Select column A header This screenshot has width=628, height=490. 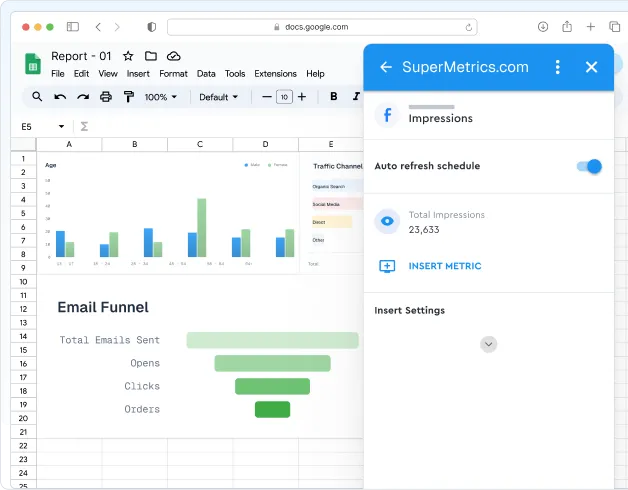(x=69, y=144)
